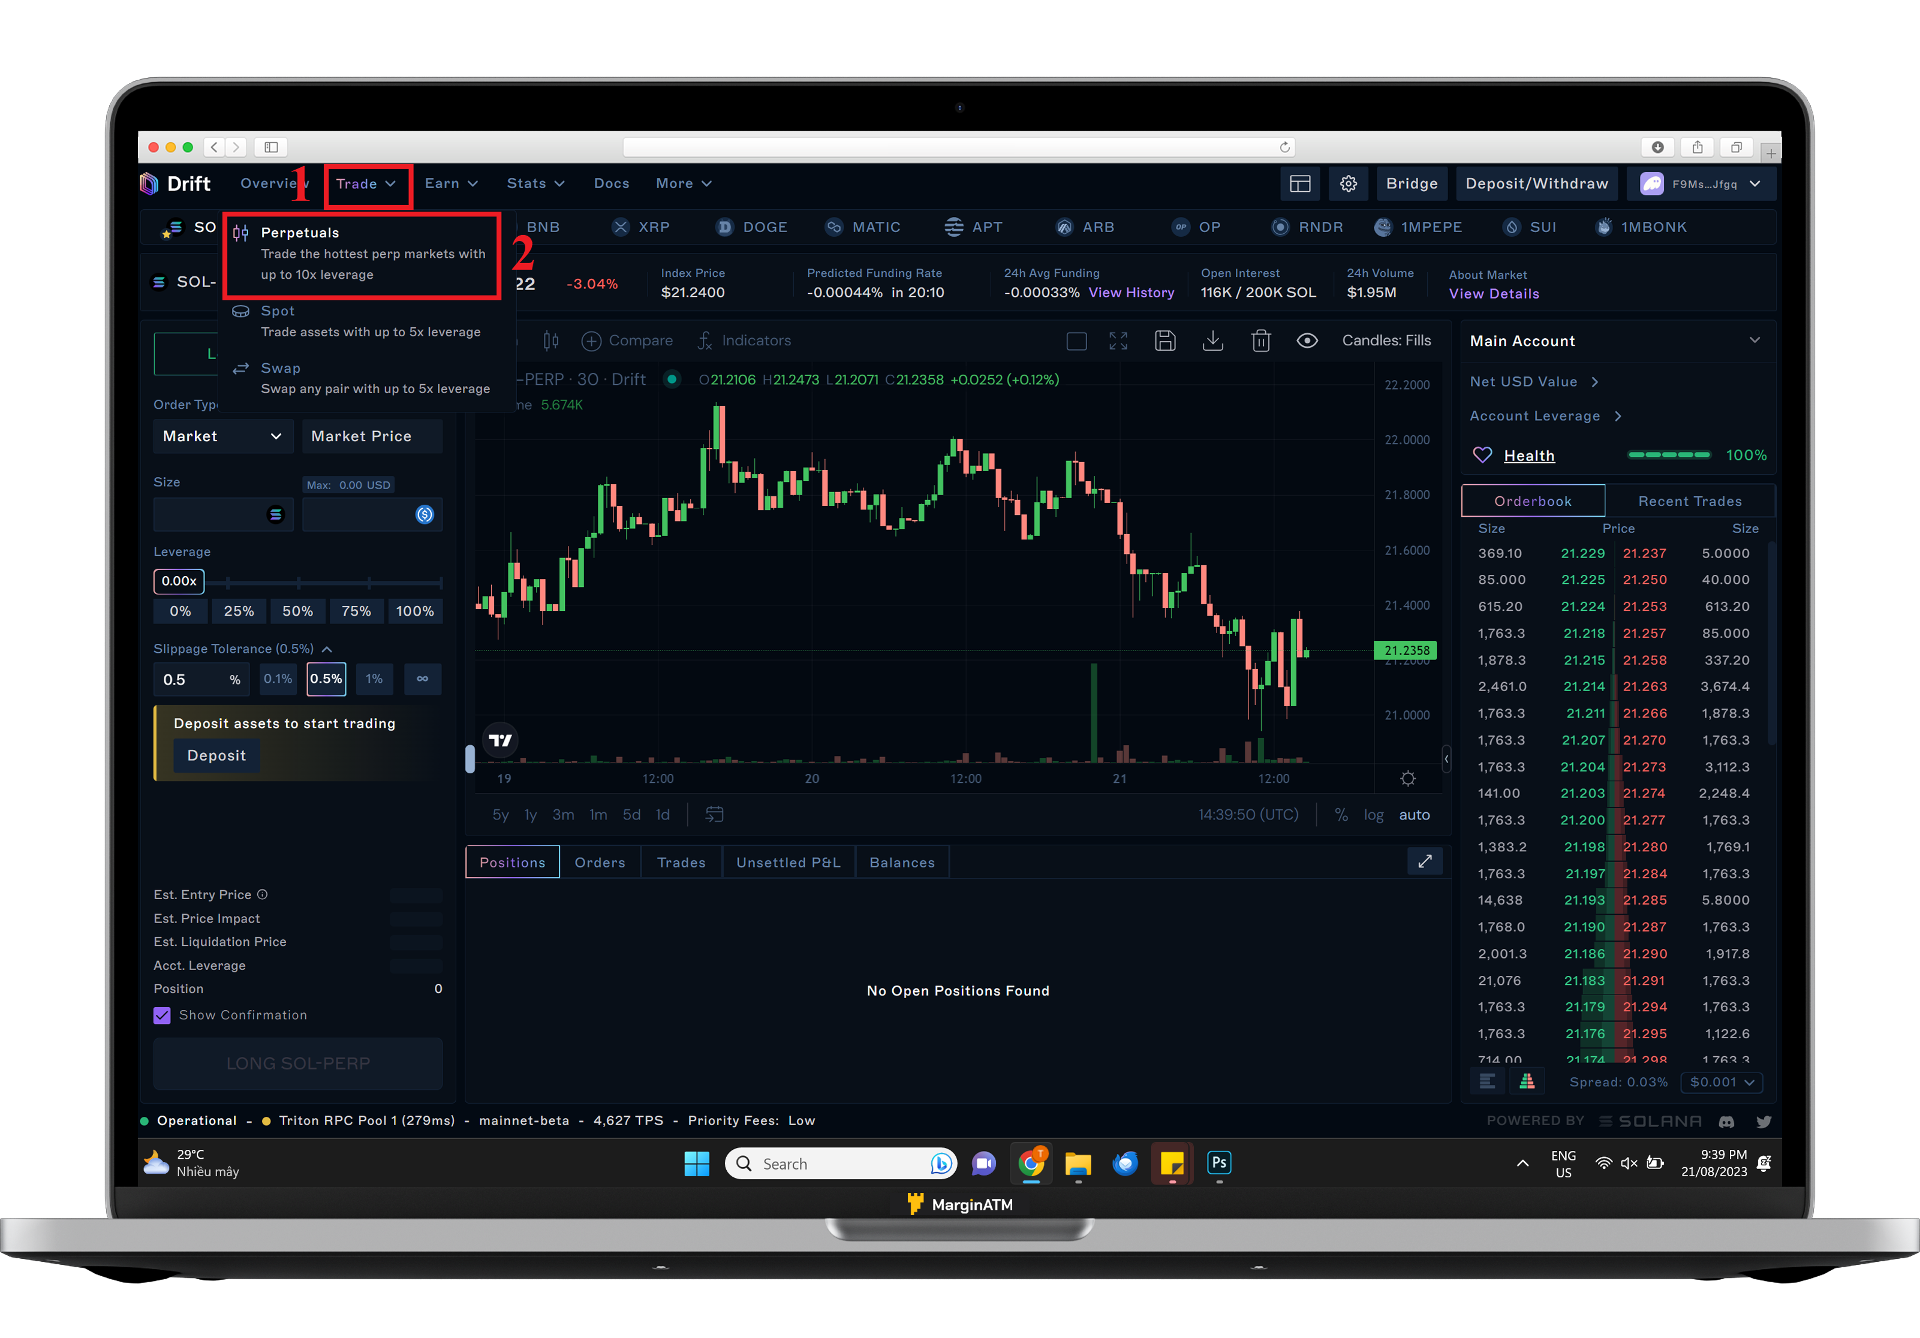1920x1338 pixels.
Task: Download the chart snapshot
Action: (x=1213, y=341)
